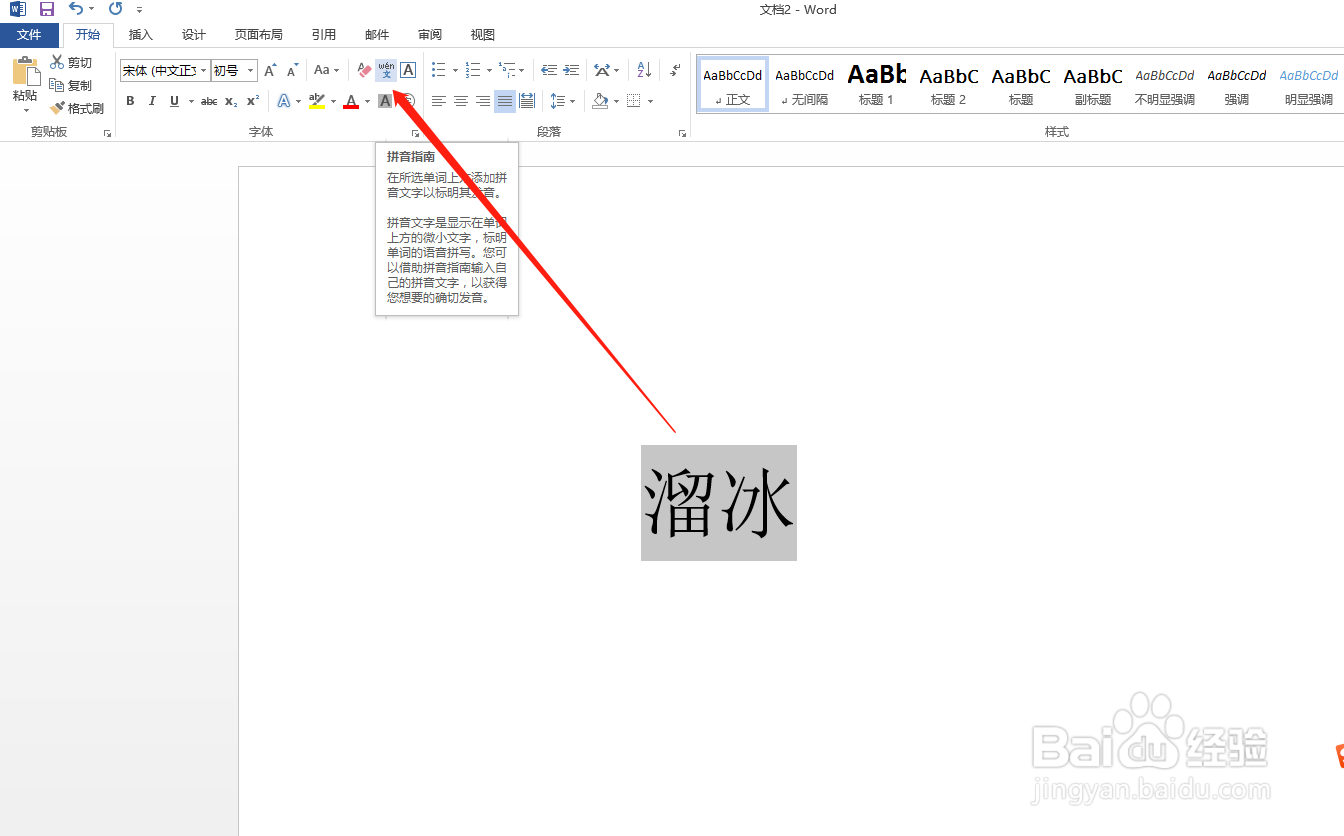Toggle italic formatting
Viewport: 1344px width, 836px height.
pyautogui.click(x=151, y=100)
